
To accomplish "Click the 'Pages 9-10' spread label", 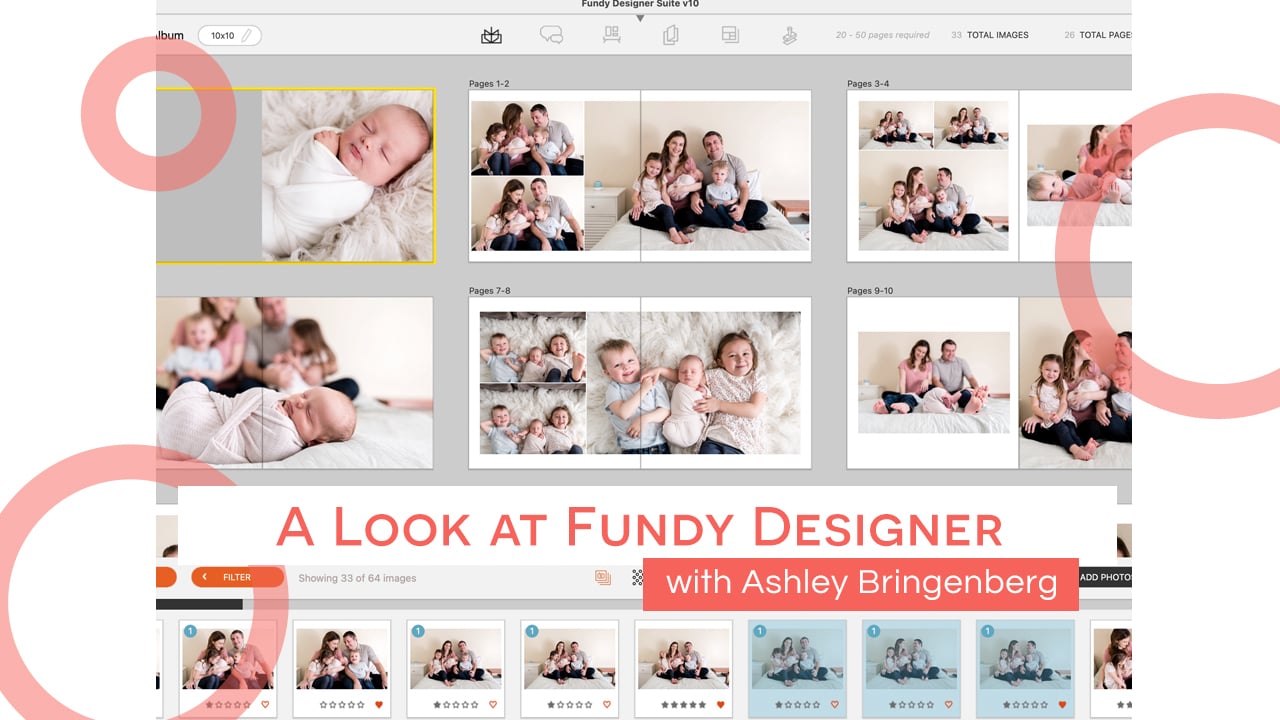I will coord(870,291).
